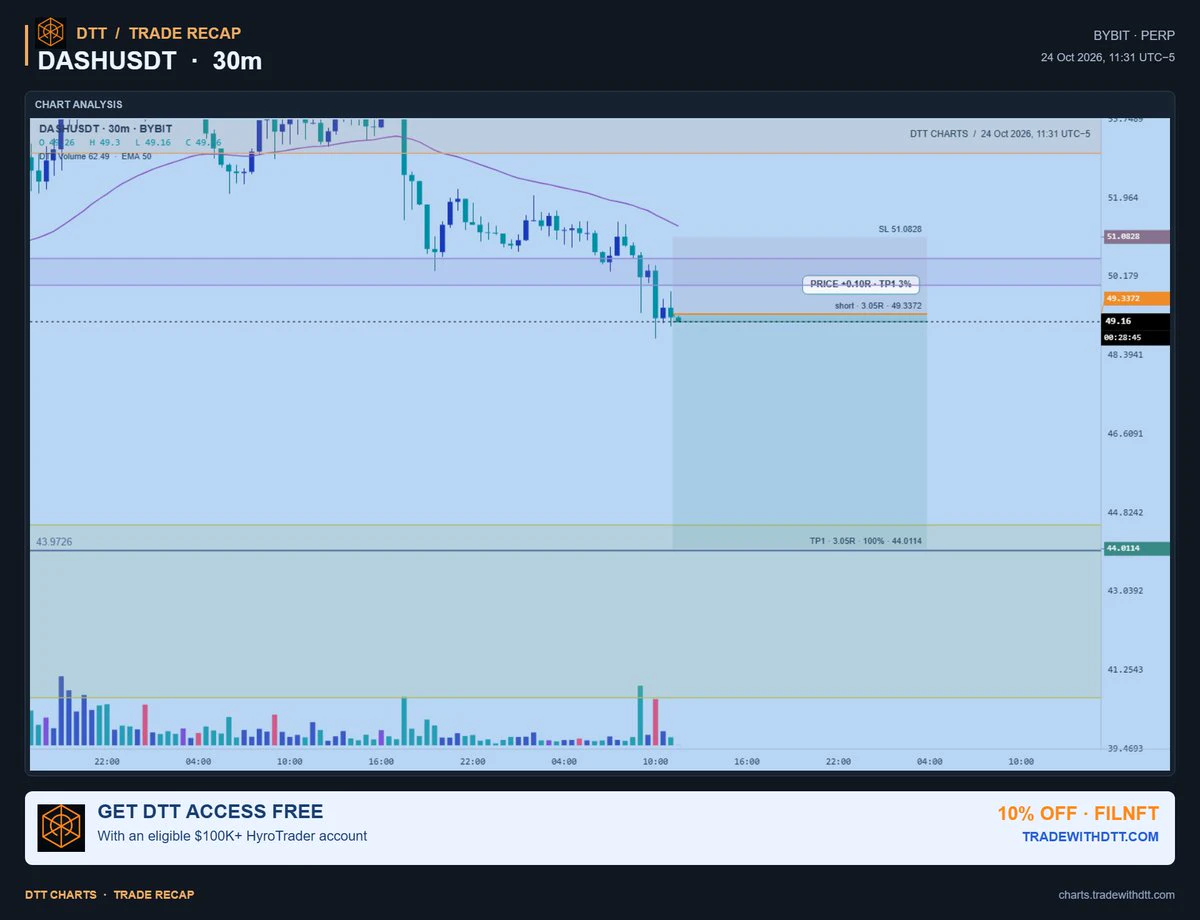This screenshot has width=1200, height=920.
Task: Click the DASHUSDT 30m BYBIT chart legend
Action: (105, 129)
